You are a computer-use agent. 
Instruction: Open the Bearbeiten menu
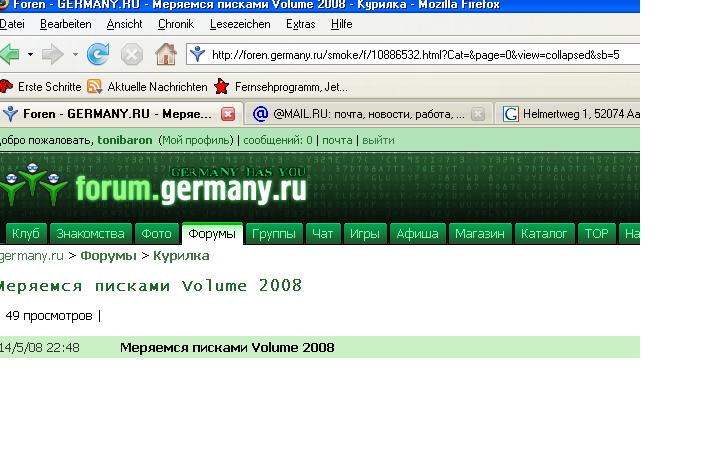pyautogui.click(x=66, y=24)
